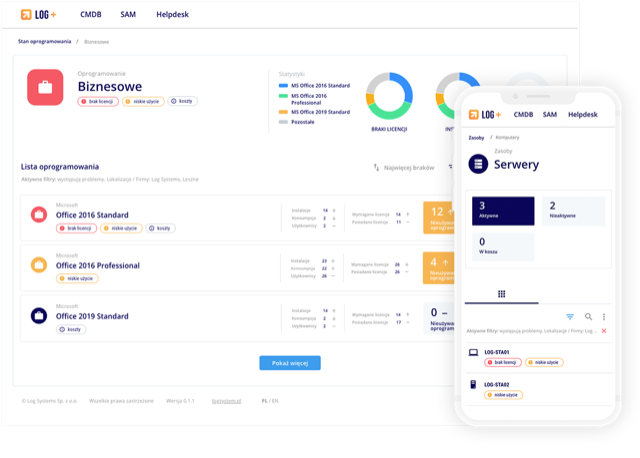Open CMDB menu in desktop header
The height and width of the screenshot is (458, 640).
91,15
